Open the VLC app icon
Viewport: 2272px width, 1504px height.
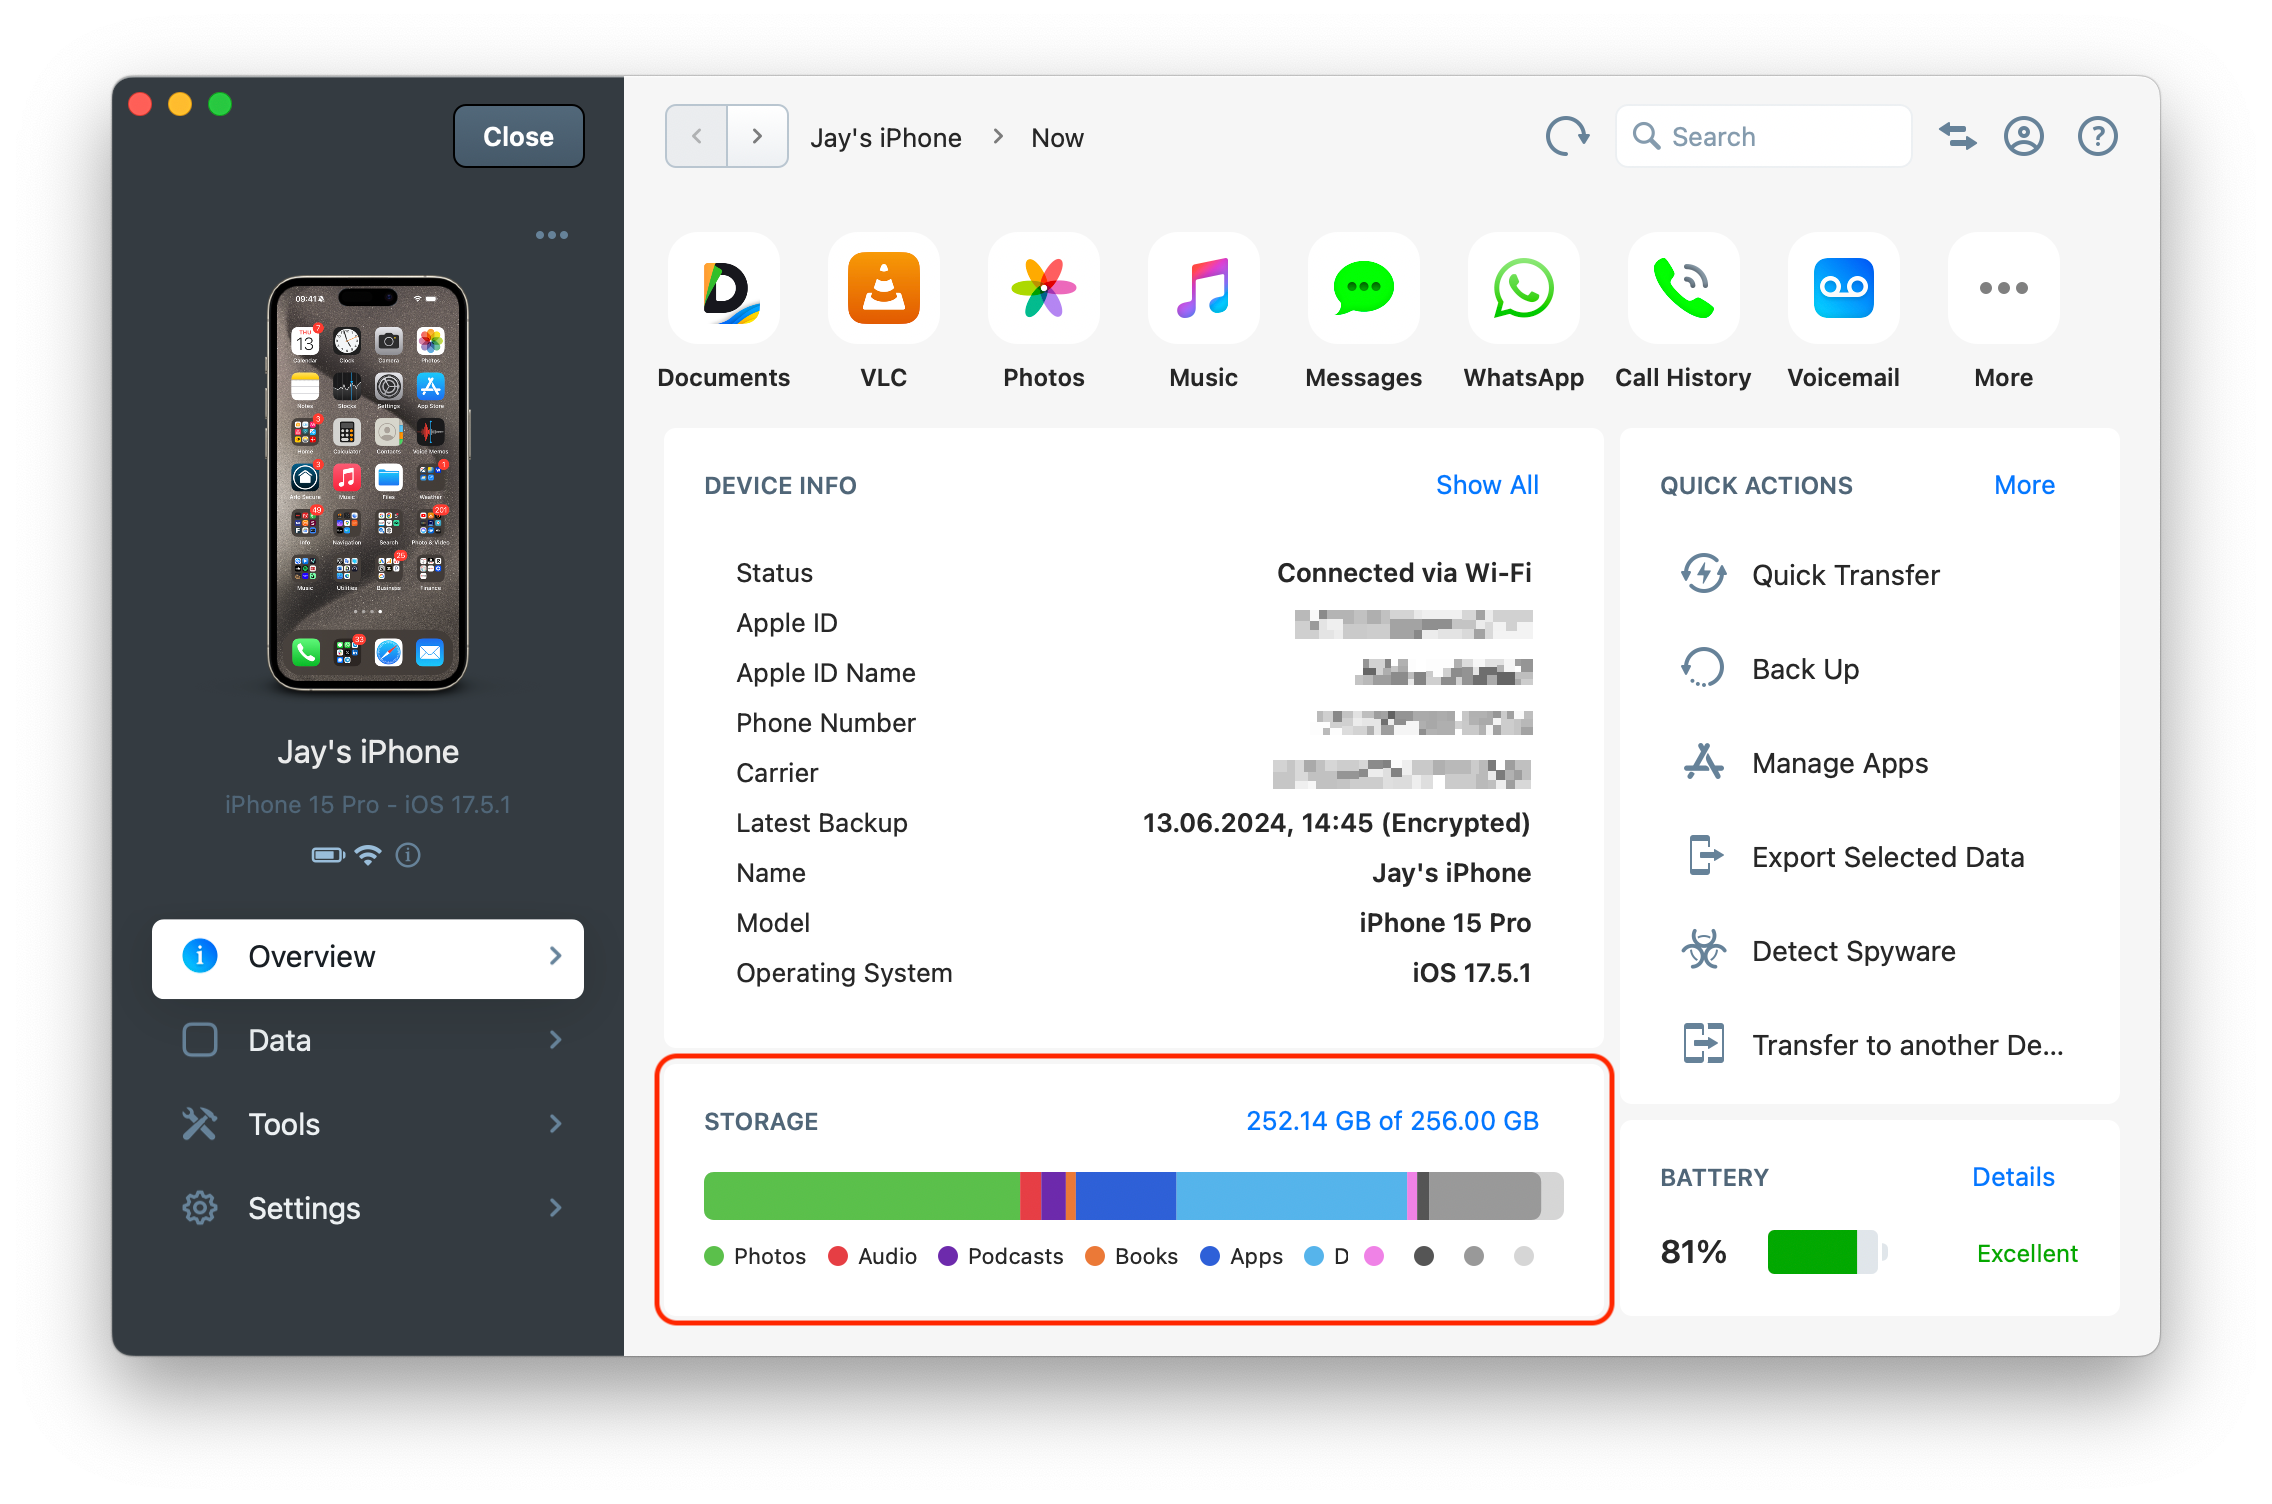pos(884,288)
